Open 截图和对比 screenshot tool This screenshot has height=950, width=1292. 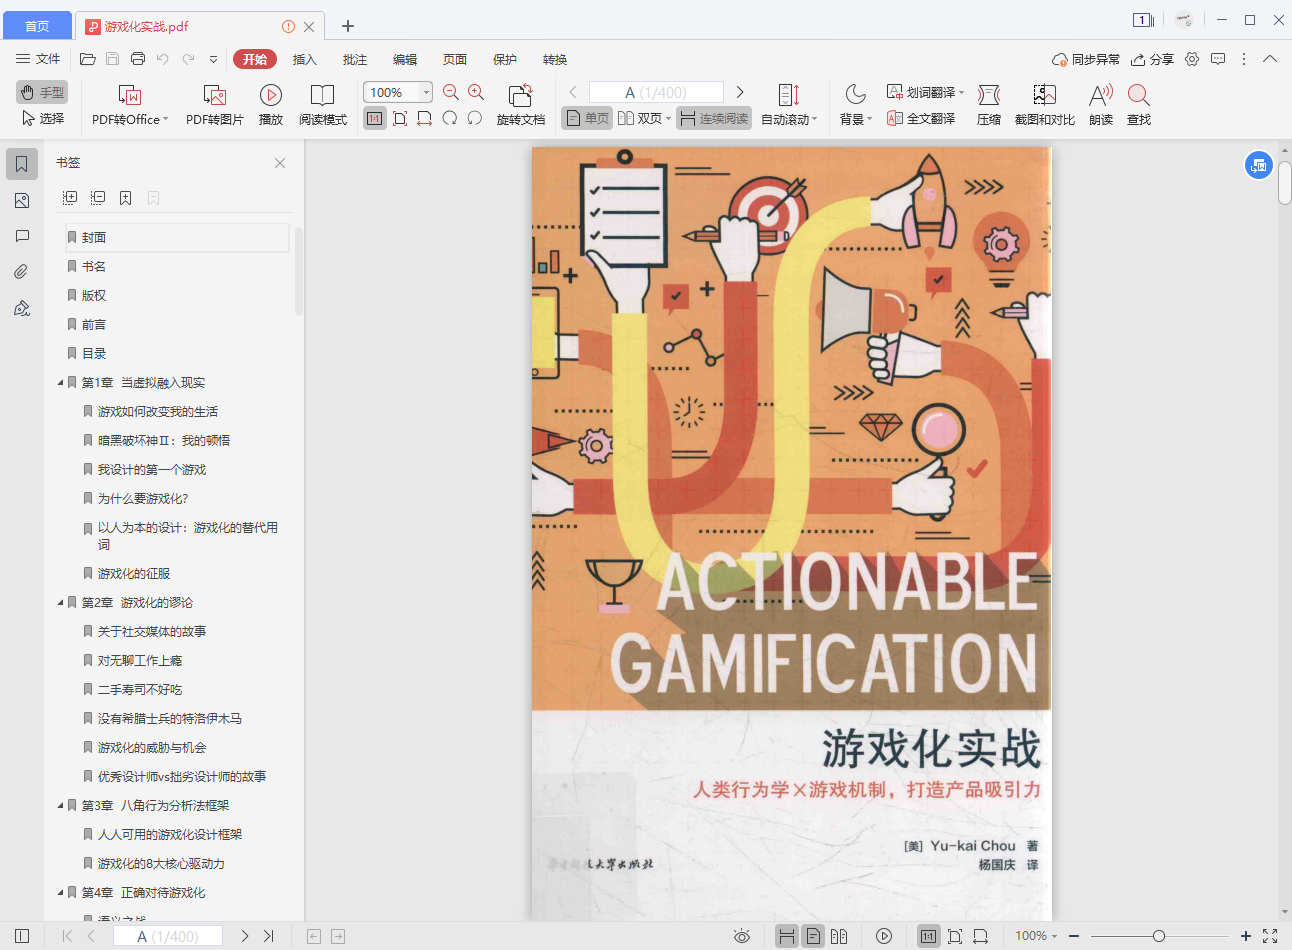click(1044, 104)
